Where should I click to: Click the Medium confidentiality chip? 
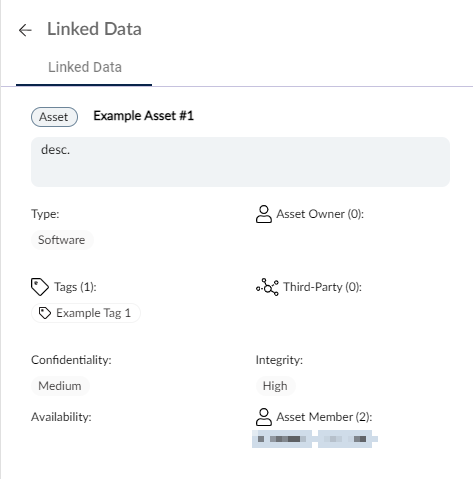pyautogui.click(x=60, y=386)
